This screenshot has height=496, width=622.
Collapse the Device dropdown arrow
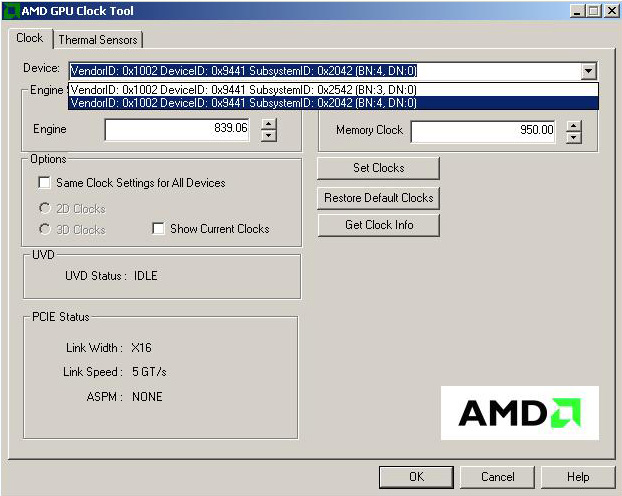click(588, 71)
